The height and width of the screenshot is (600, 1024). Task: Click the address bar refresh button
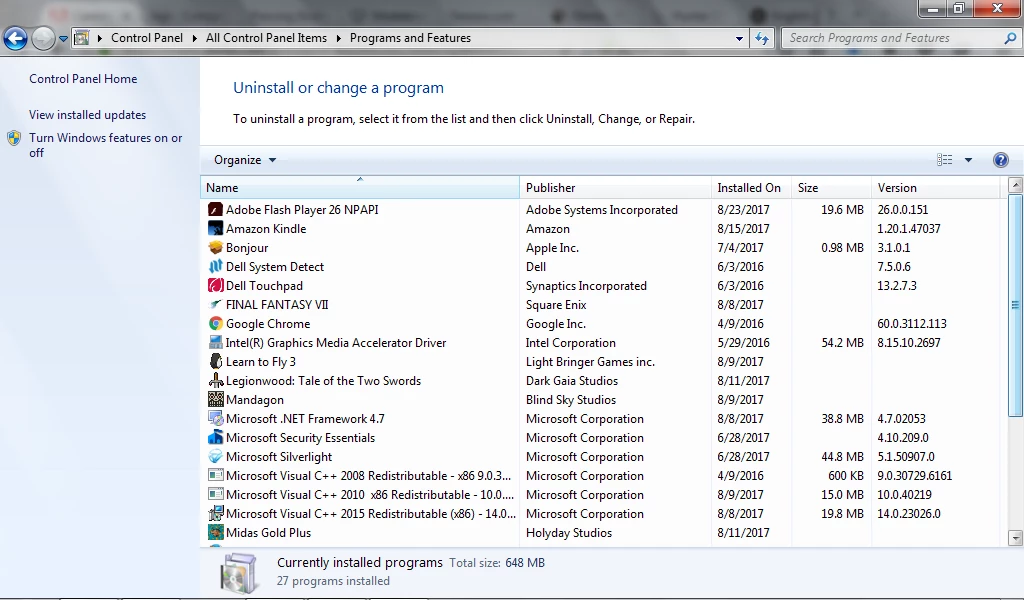click(x=761, y=39)
